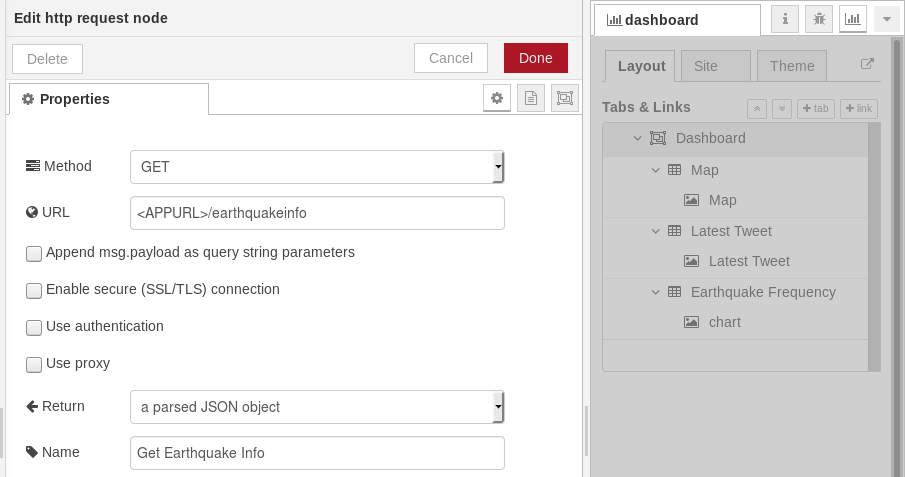905x477 pixels.
Task: Click the Map widget image icon
Action: pos(691,200)
